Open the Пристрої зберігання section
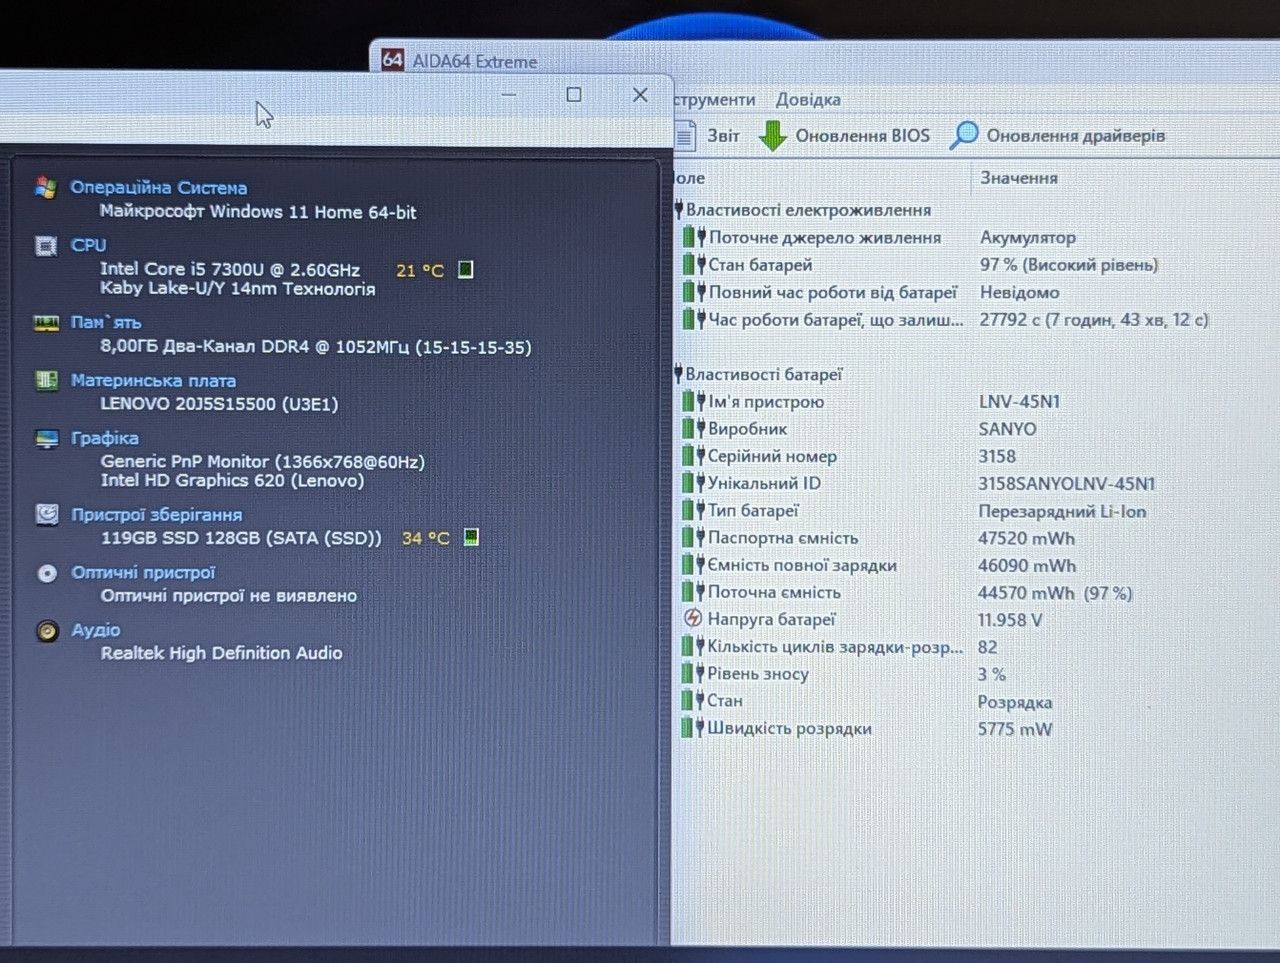This screenshot has height=963, width=1280. click(156, 514)
